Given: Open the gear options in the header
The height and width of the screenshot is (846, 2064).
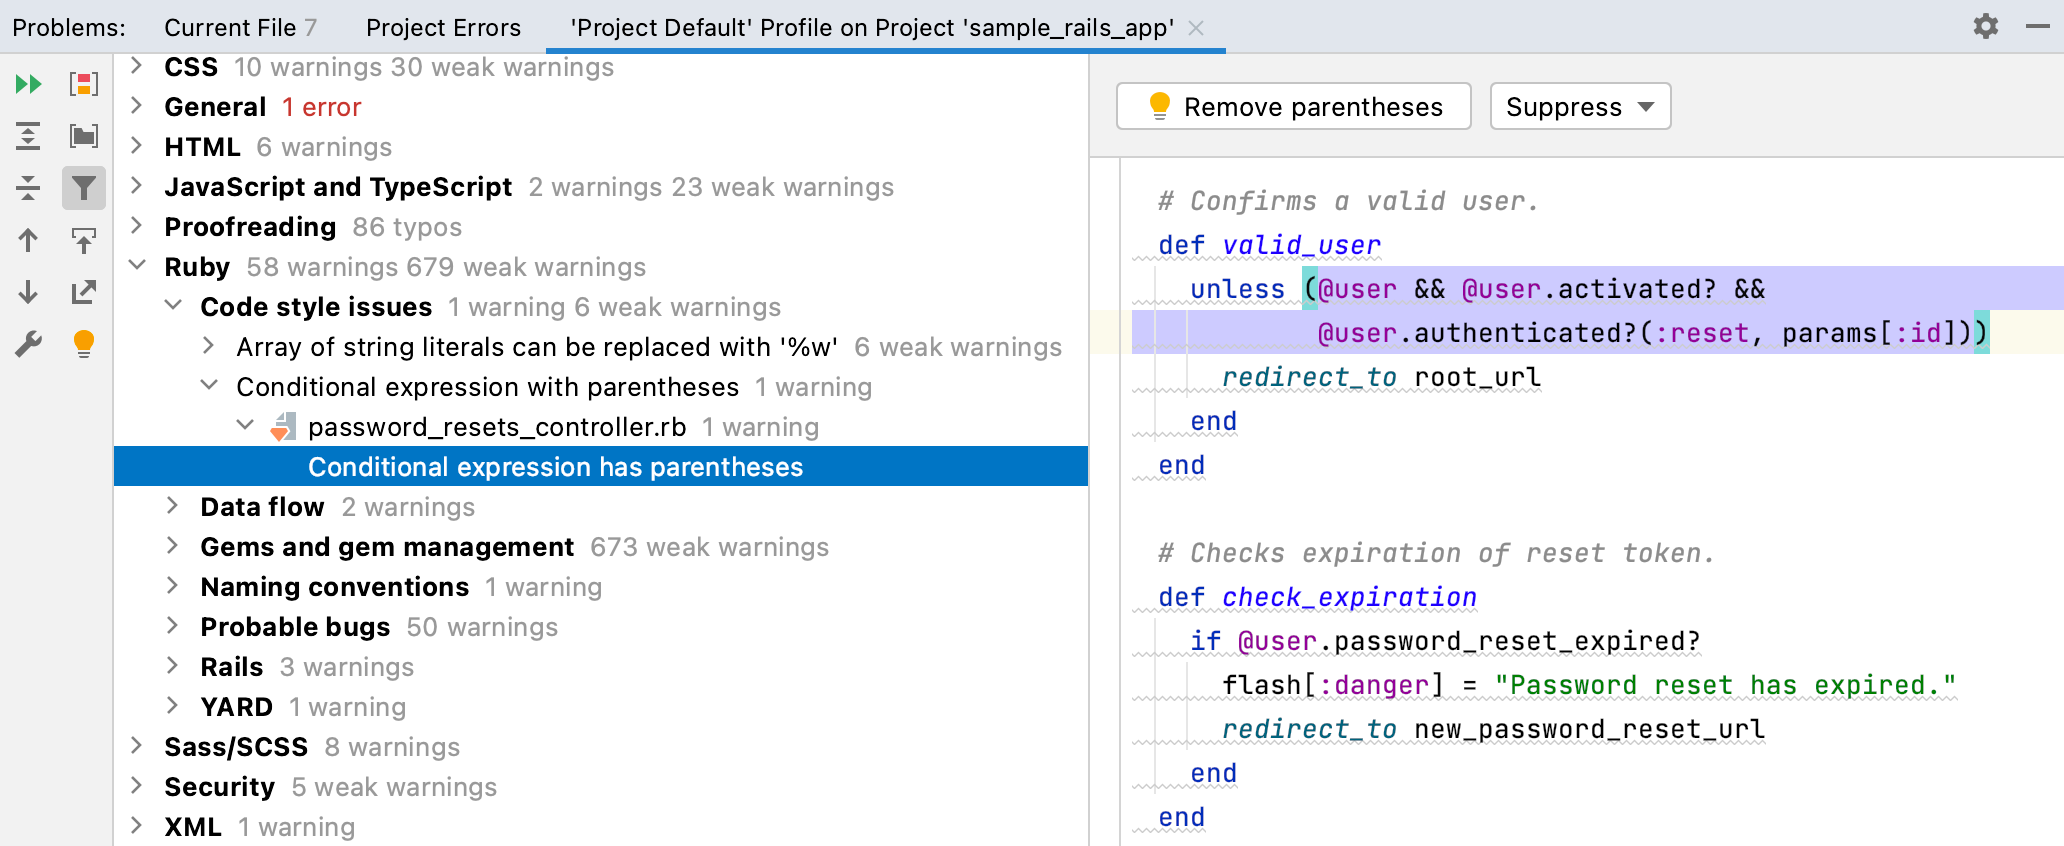Looking at the screenshot, I should [1985, 27].
